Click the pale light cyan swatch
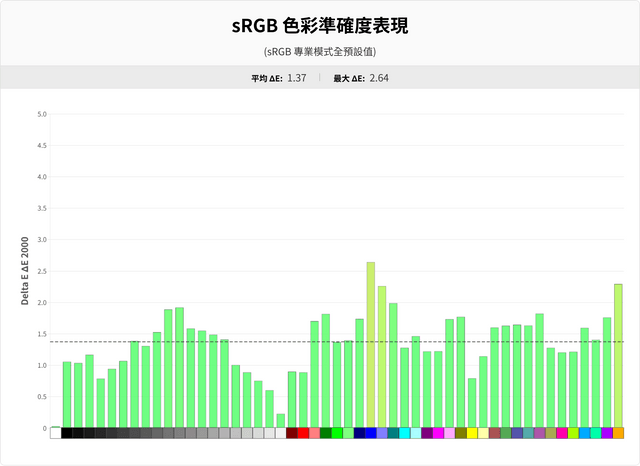This screenshot has height=466, width=640. pyautogui.click(x=416, y=433)
